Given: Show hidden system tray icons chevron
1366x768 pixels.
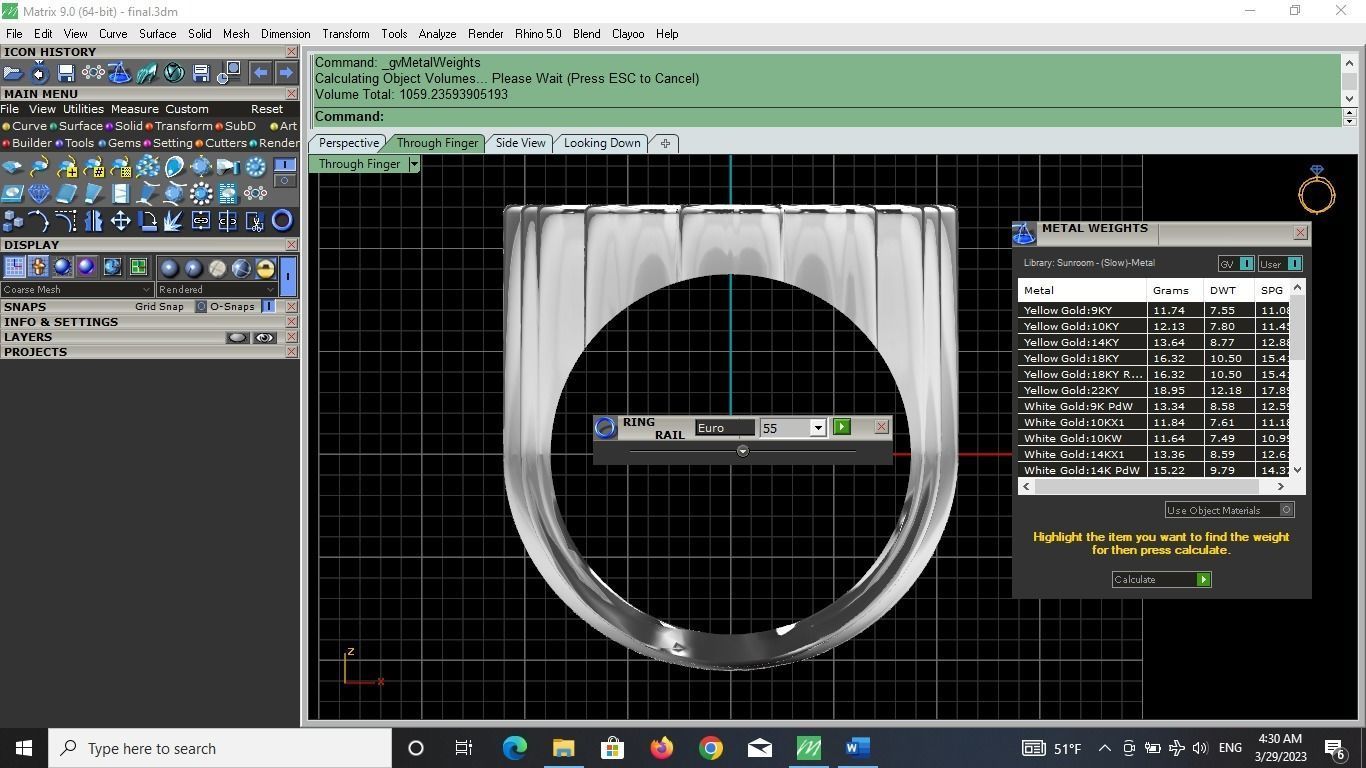Looking at the screenshot, I should [1104, 748].
